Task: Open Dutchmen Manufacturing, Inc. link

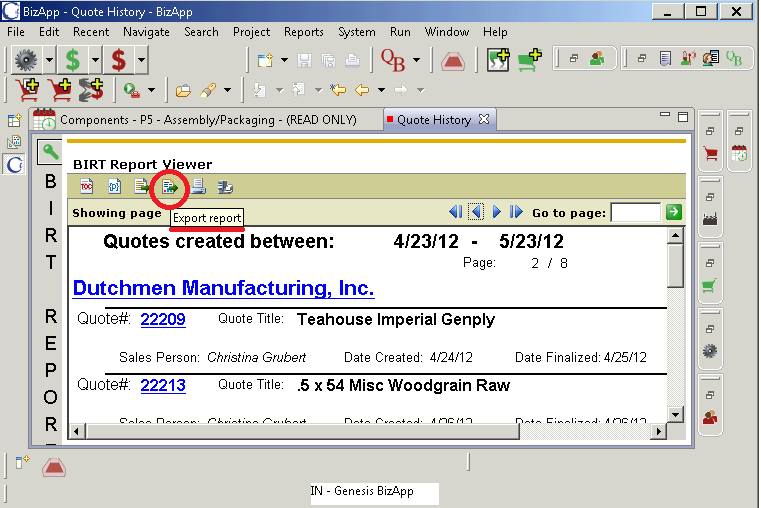Action: pos(224,288)
